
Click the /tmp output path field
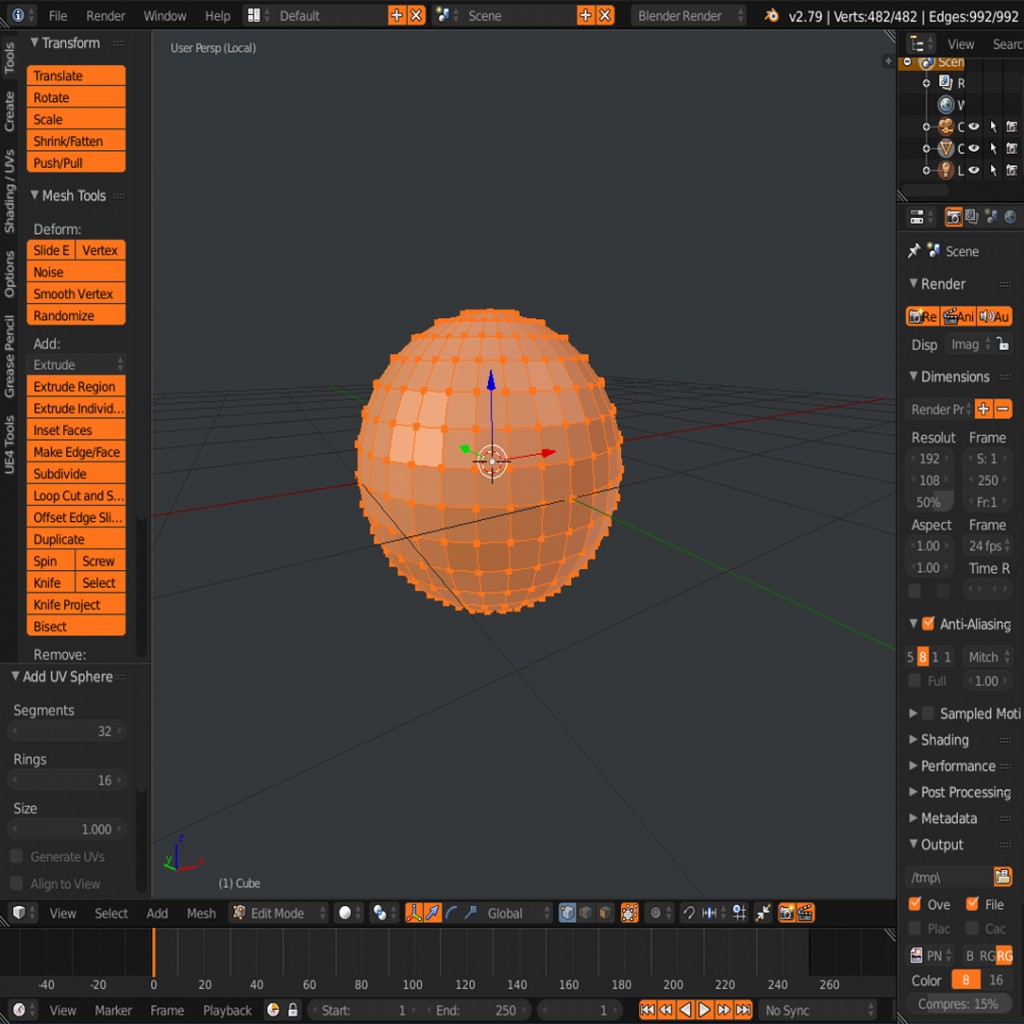[x=950, y=877]
